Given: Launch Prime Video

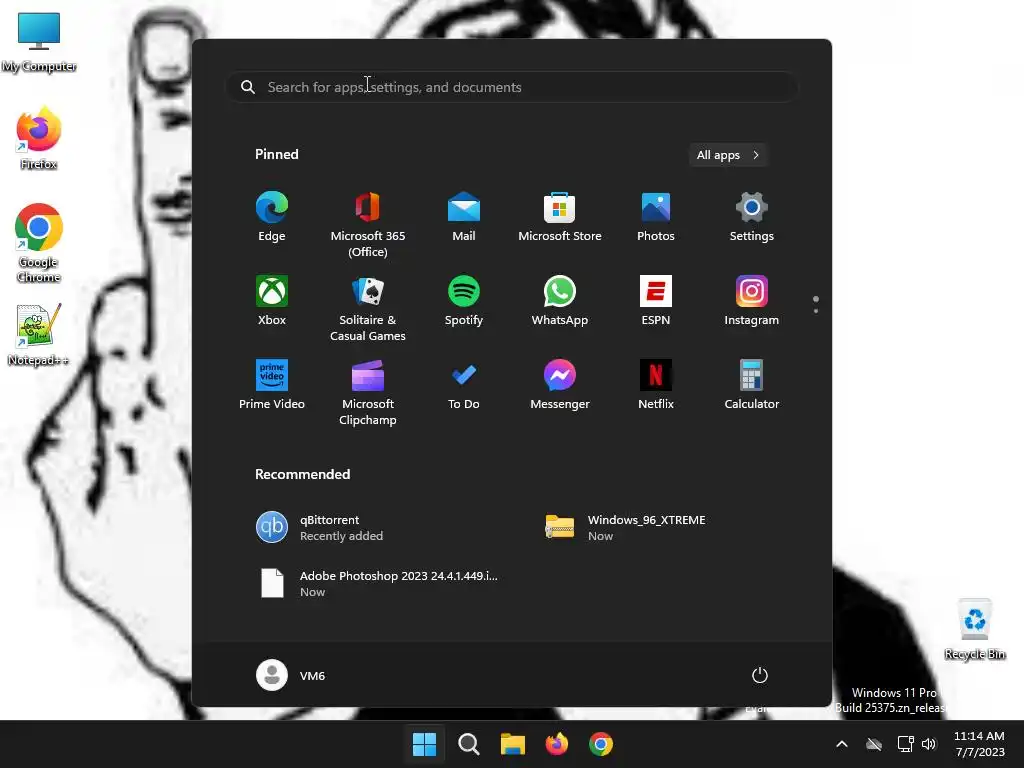Looking at the screenshot, I should click(x=272, y=385).
